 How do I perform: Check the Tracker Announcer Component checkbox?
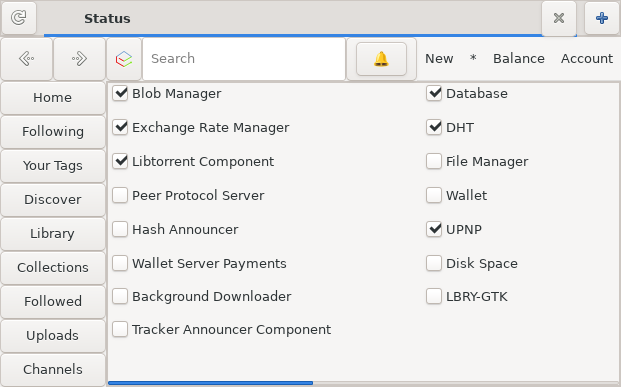click(120, 329)
